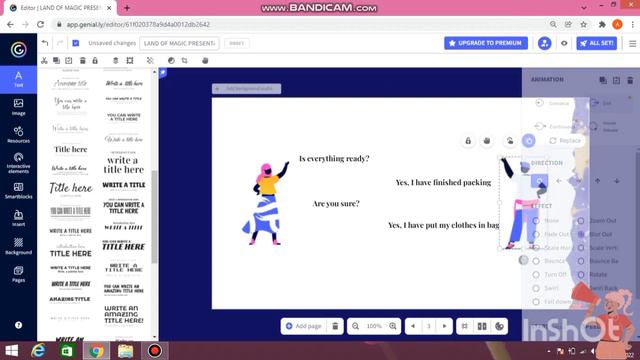Click the opacity circle icon in toolbar
The image size is (640, 360).
tap(171, 60)
